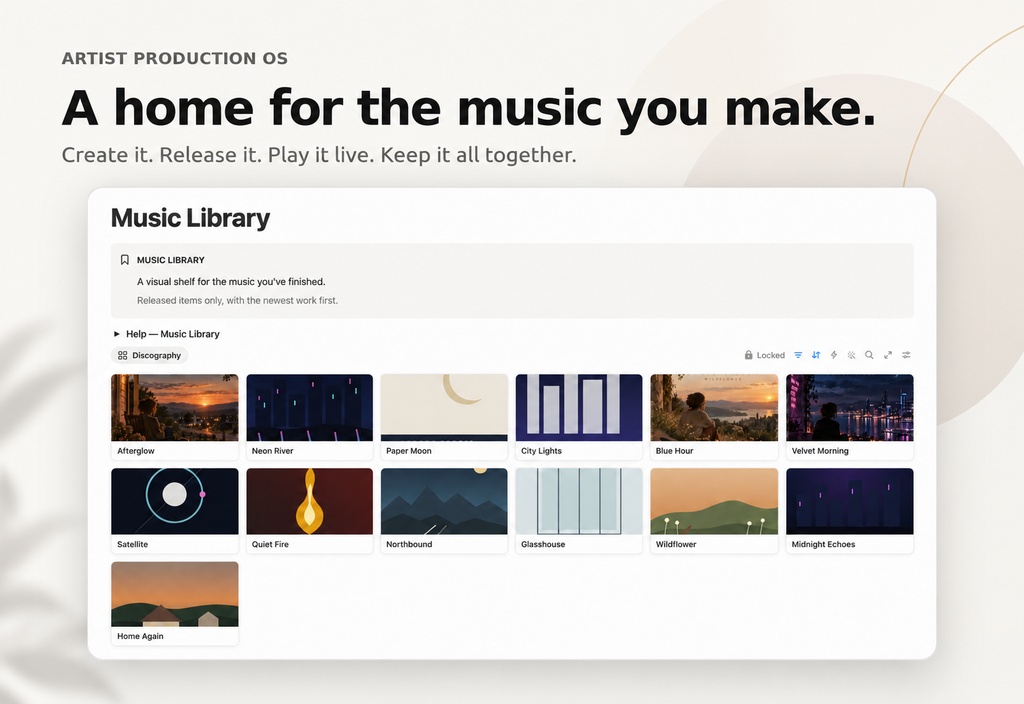Click the sparkle AI icon in toolbar
Image resolution: width=1024 pixels, height=704 pixels.
pyautogui.click(x=852, y=355)
